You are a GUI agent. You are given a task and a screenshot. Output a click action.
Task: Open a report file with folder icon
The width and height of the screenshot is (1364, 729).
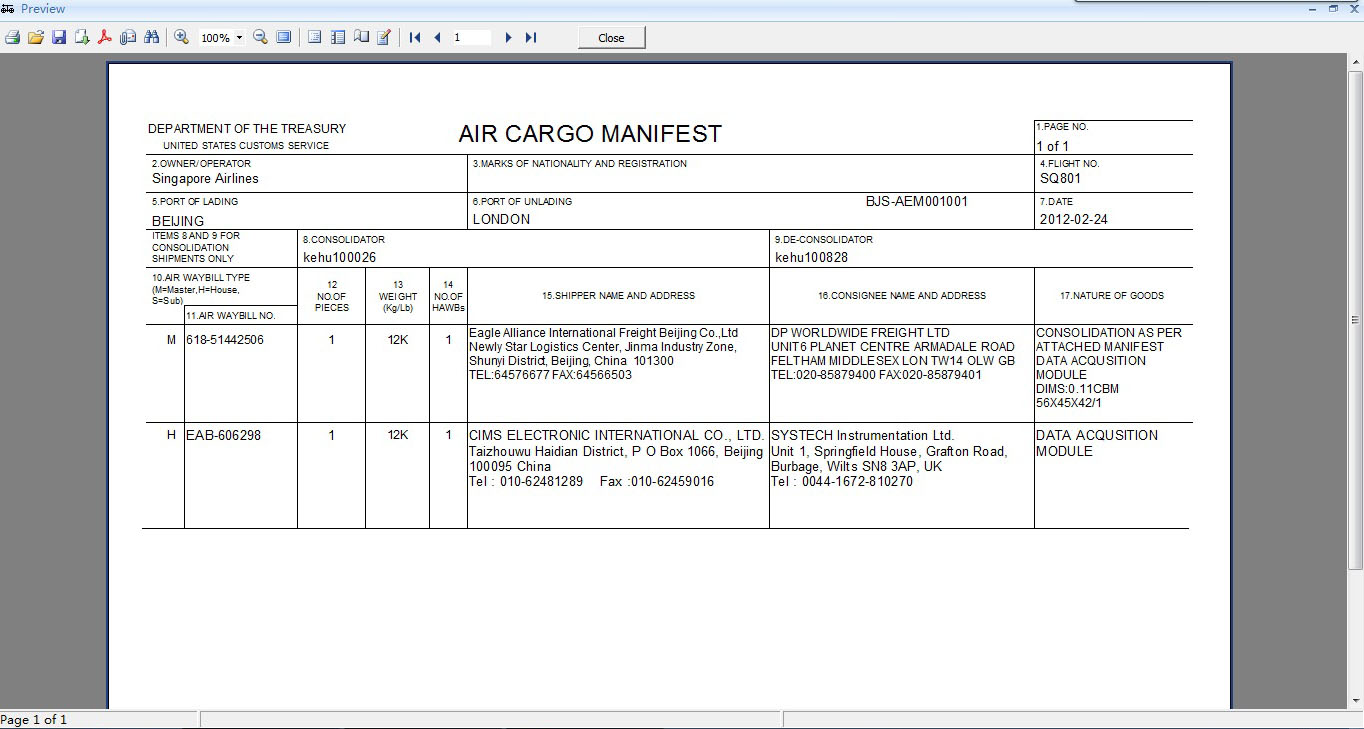pyautogui.click(x=36, y=37)
